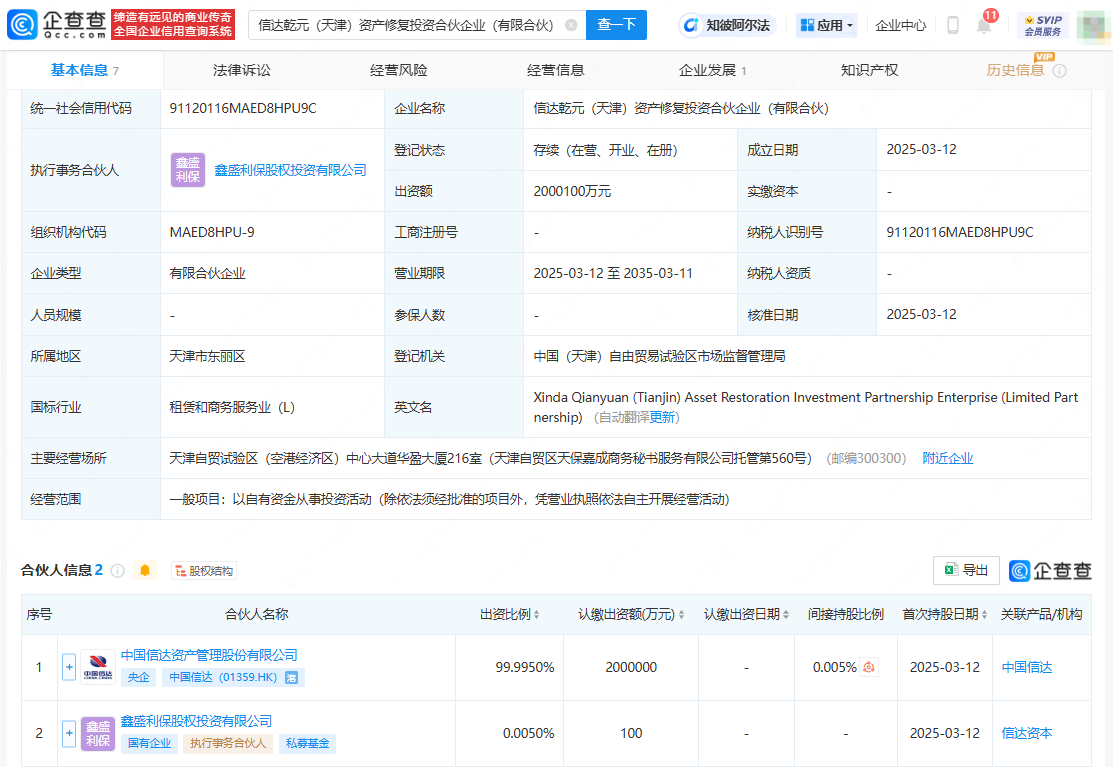Switch to the 经营风险 tab

398,70
